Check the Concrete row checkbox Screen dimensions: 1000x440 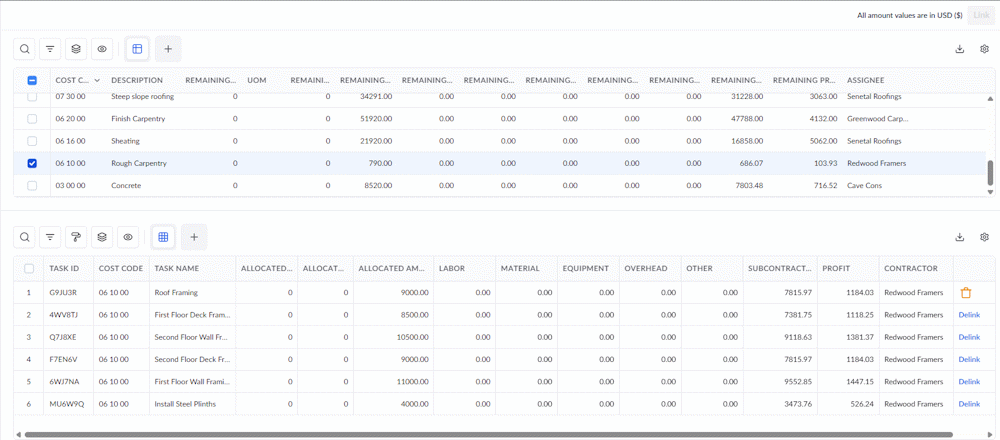point(32,186)
